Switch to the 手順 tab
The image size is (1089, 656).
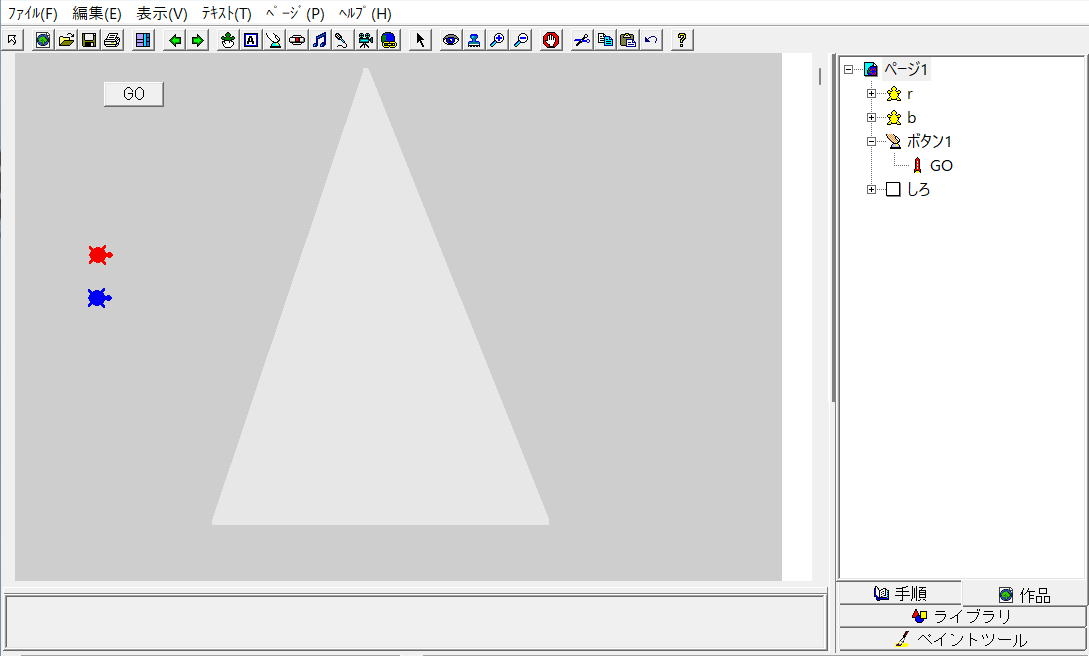(900, 594)
